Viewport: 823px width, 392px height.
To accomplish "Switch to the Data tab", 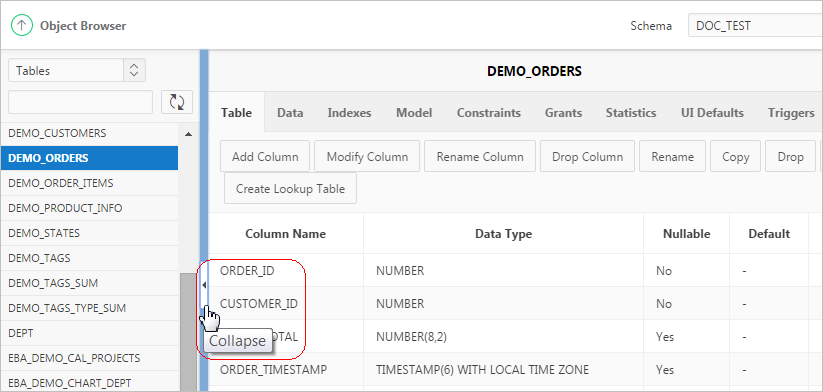I will (290, 113).
